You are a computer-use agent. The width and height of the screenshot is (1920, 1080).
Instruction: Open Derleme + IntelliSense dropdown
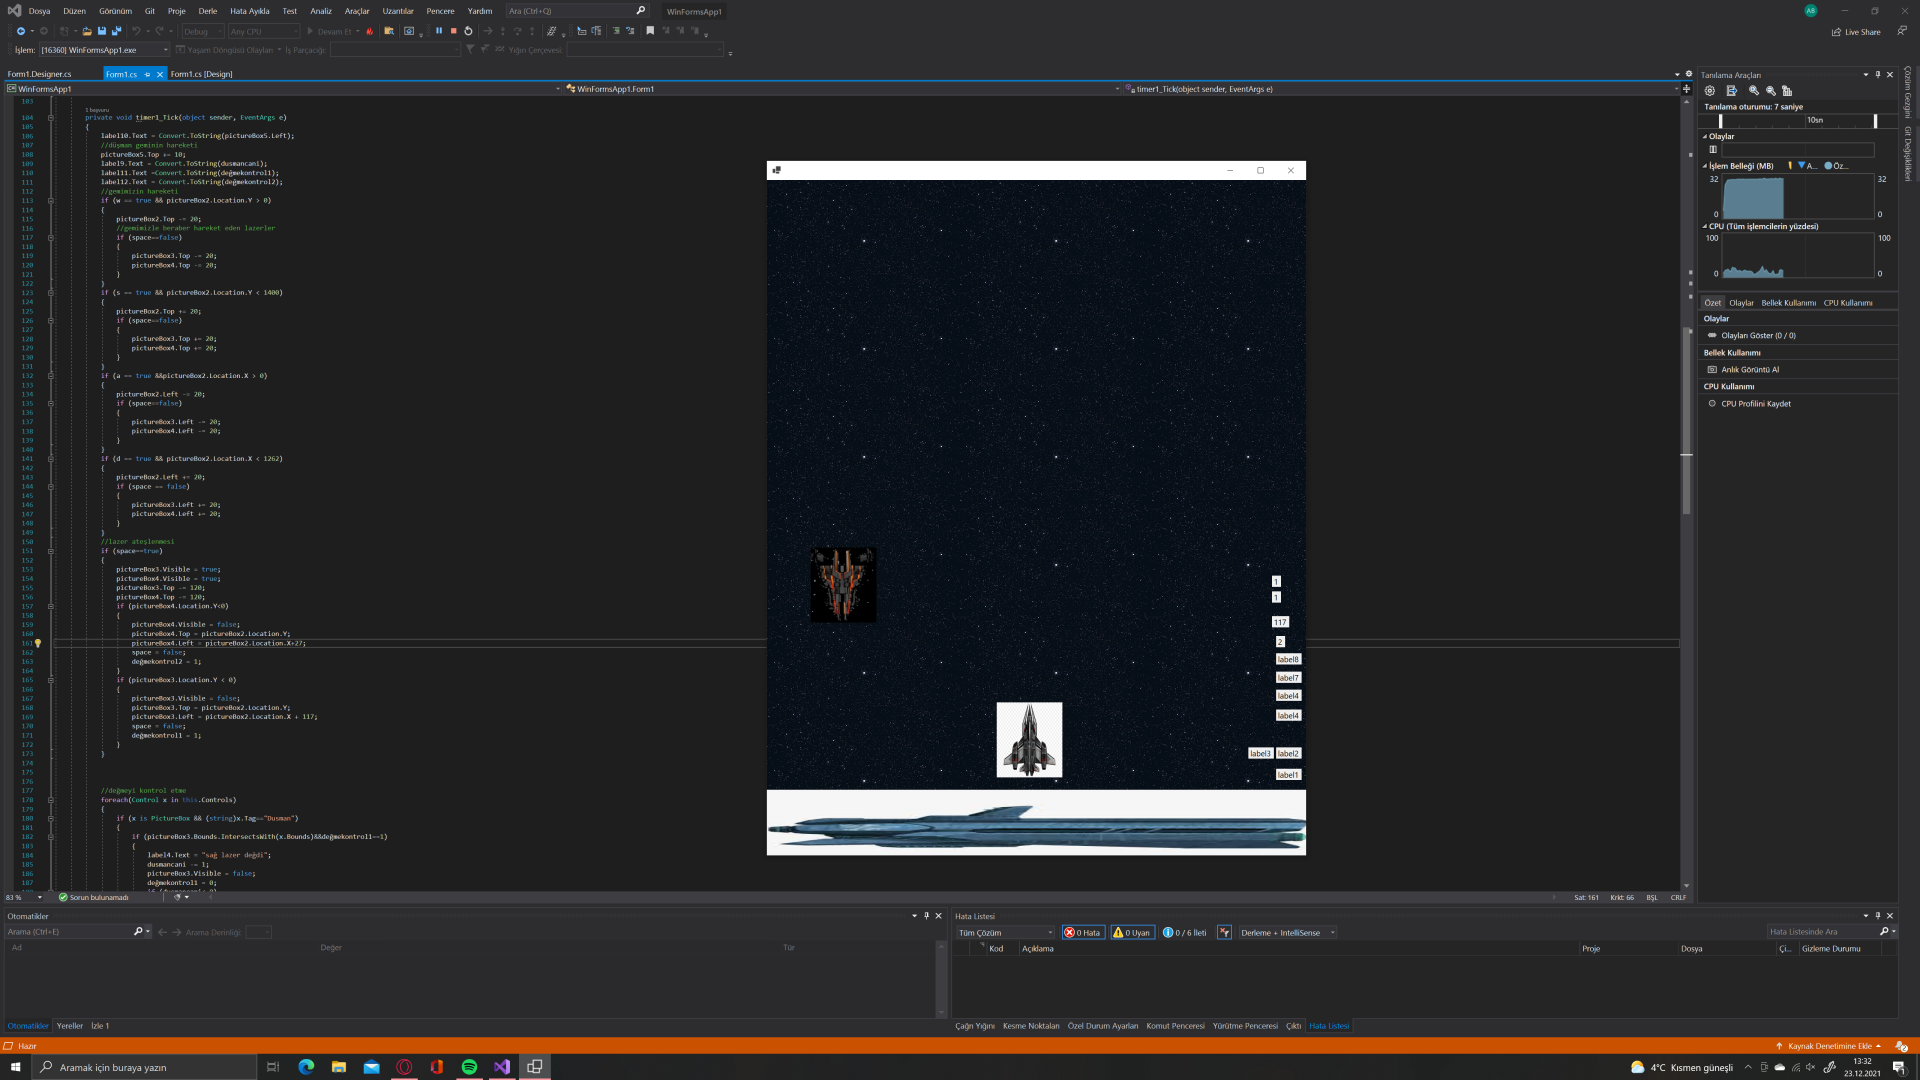pyautogui.click(x=1287, y=932)
